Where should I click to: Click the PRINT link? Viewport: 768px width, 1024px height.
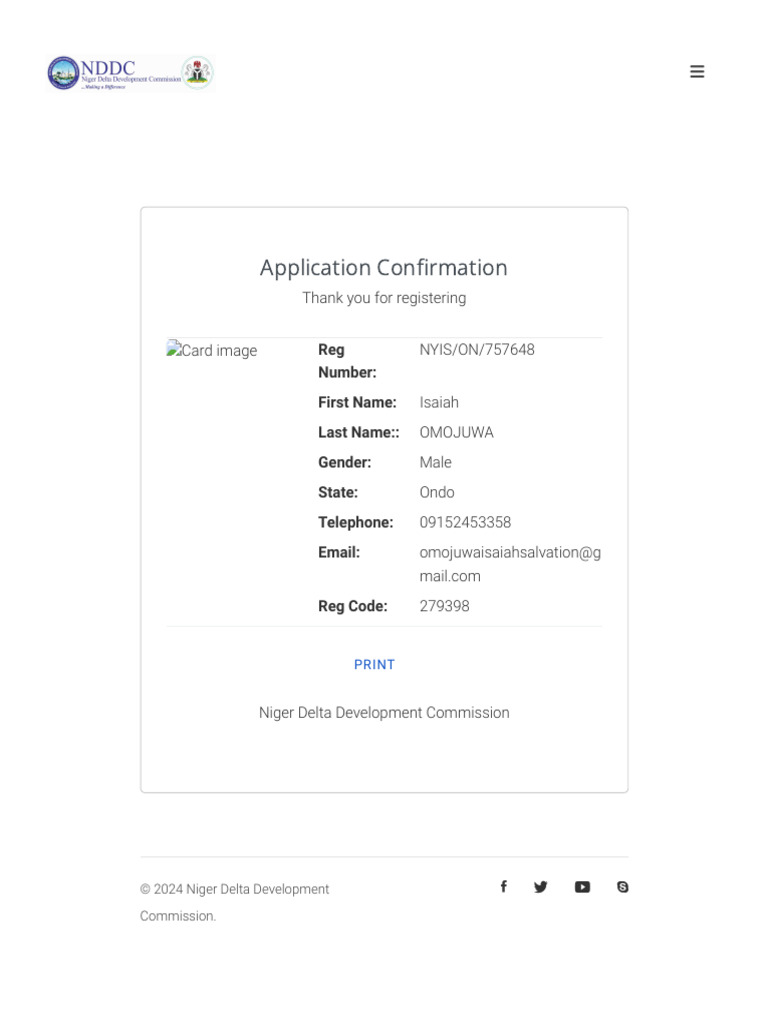click(x=374, y=664)
